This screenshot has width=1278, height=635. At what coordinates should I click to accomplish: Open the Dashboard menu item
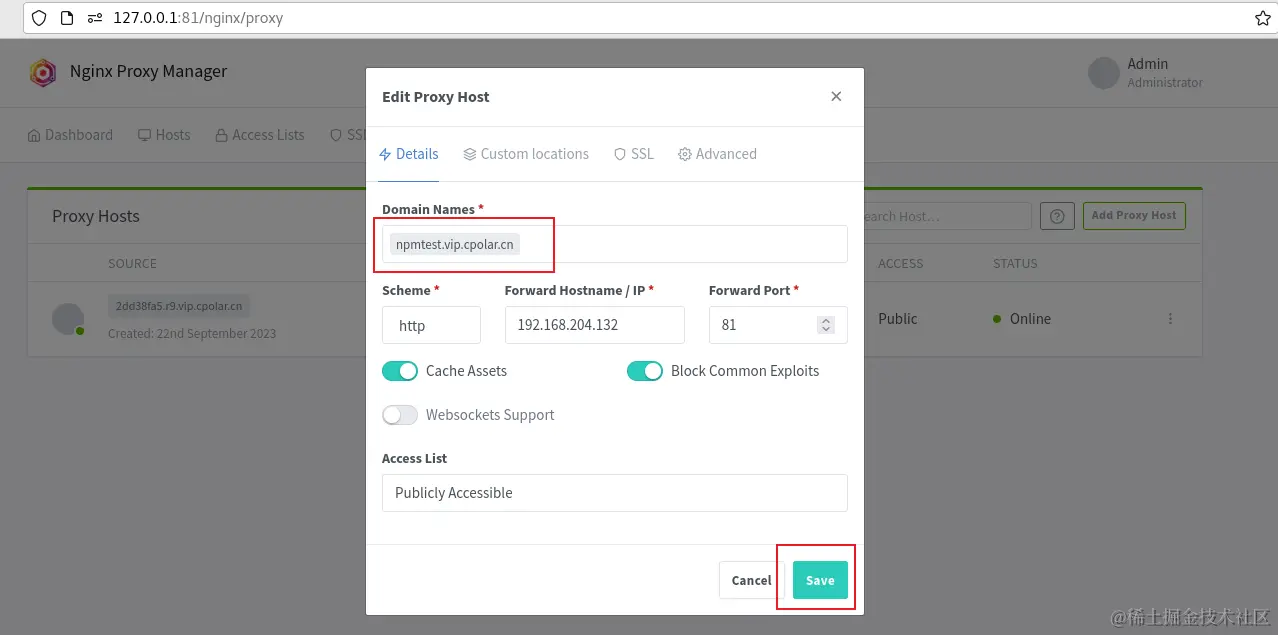[x=70, y=135]
